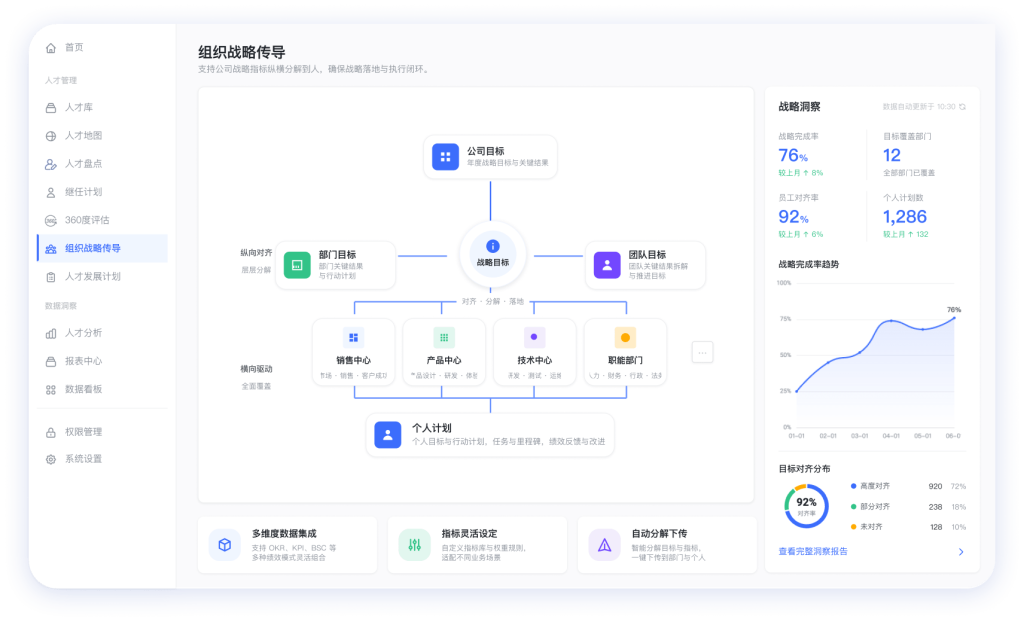Click the 人才地图 globe icon
Screen dimensions: 1024x622
coord(51,136)
